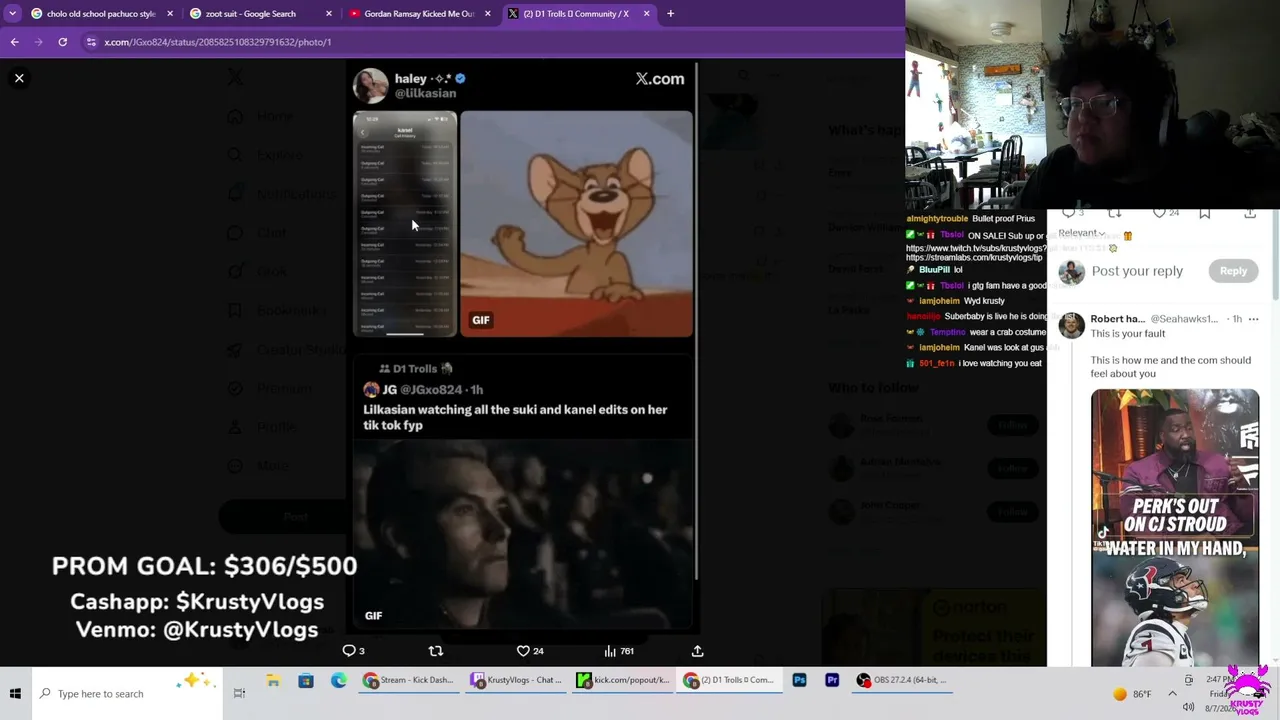Close the photo viewer with the X
The image size is (1280, 720).
pyautogui.click(x=19, y=78)
